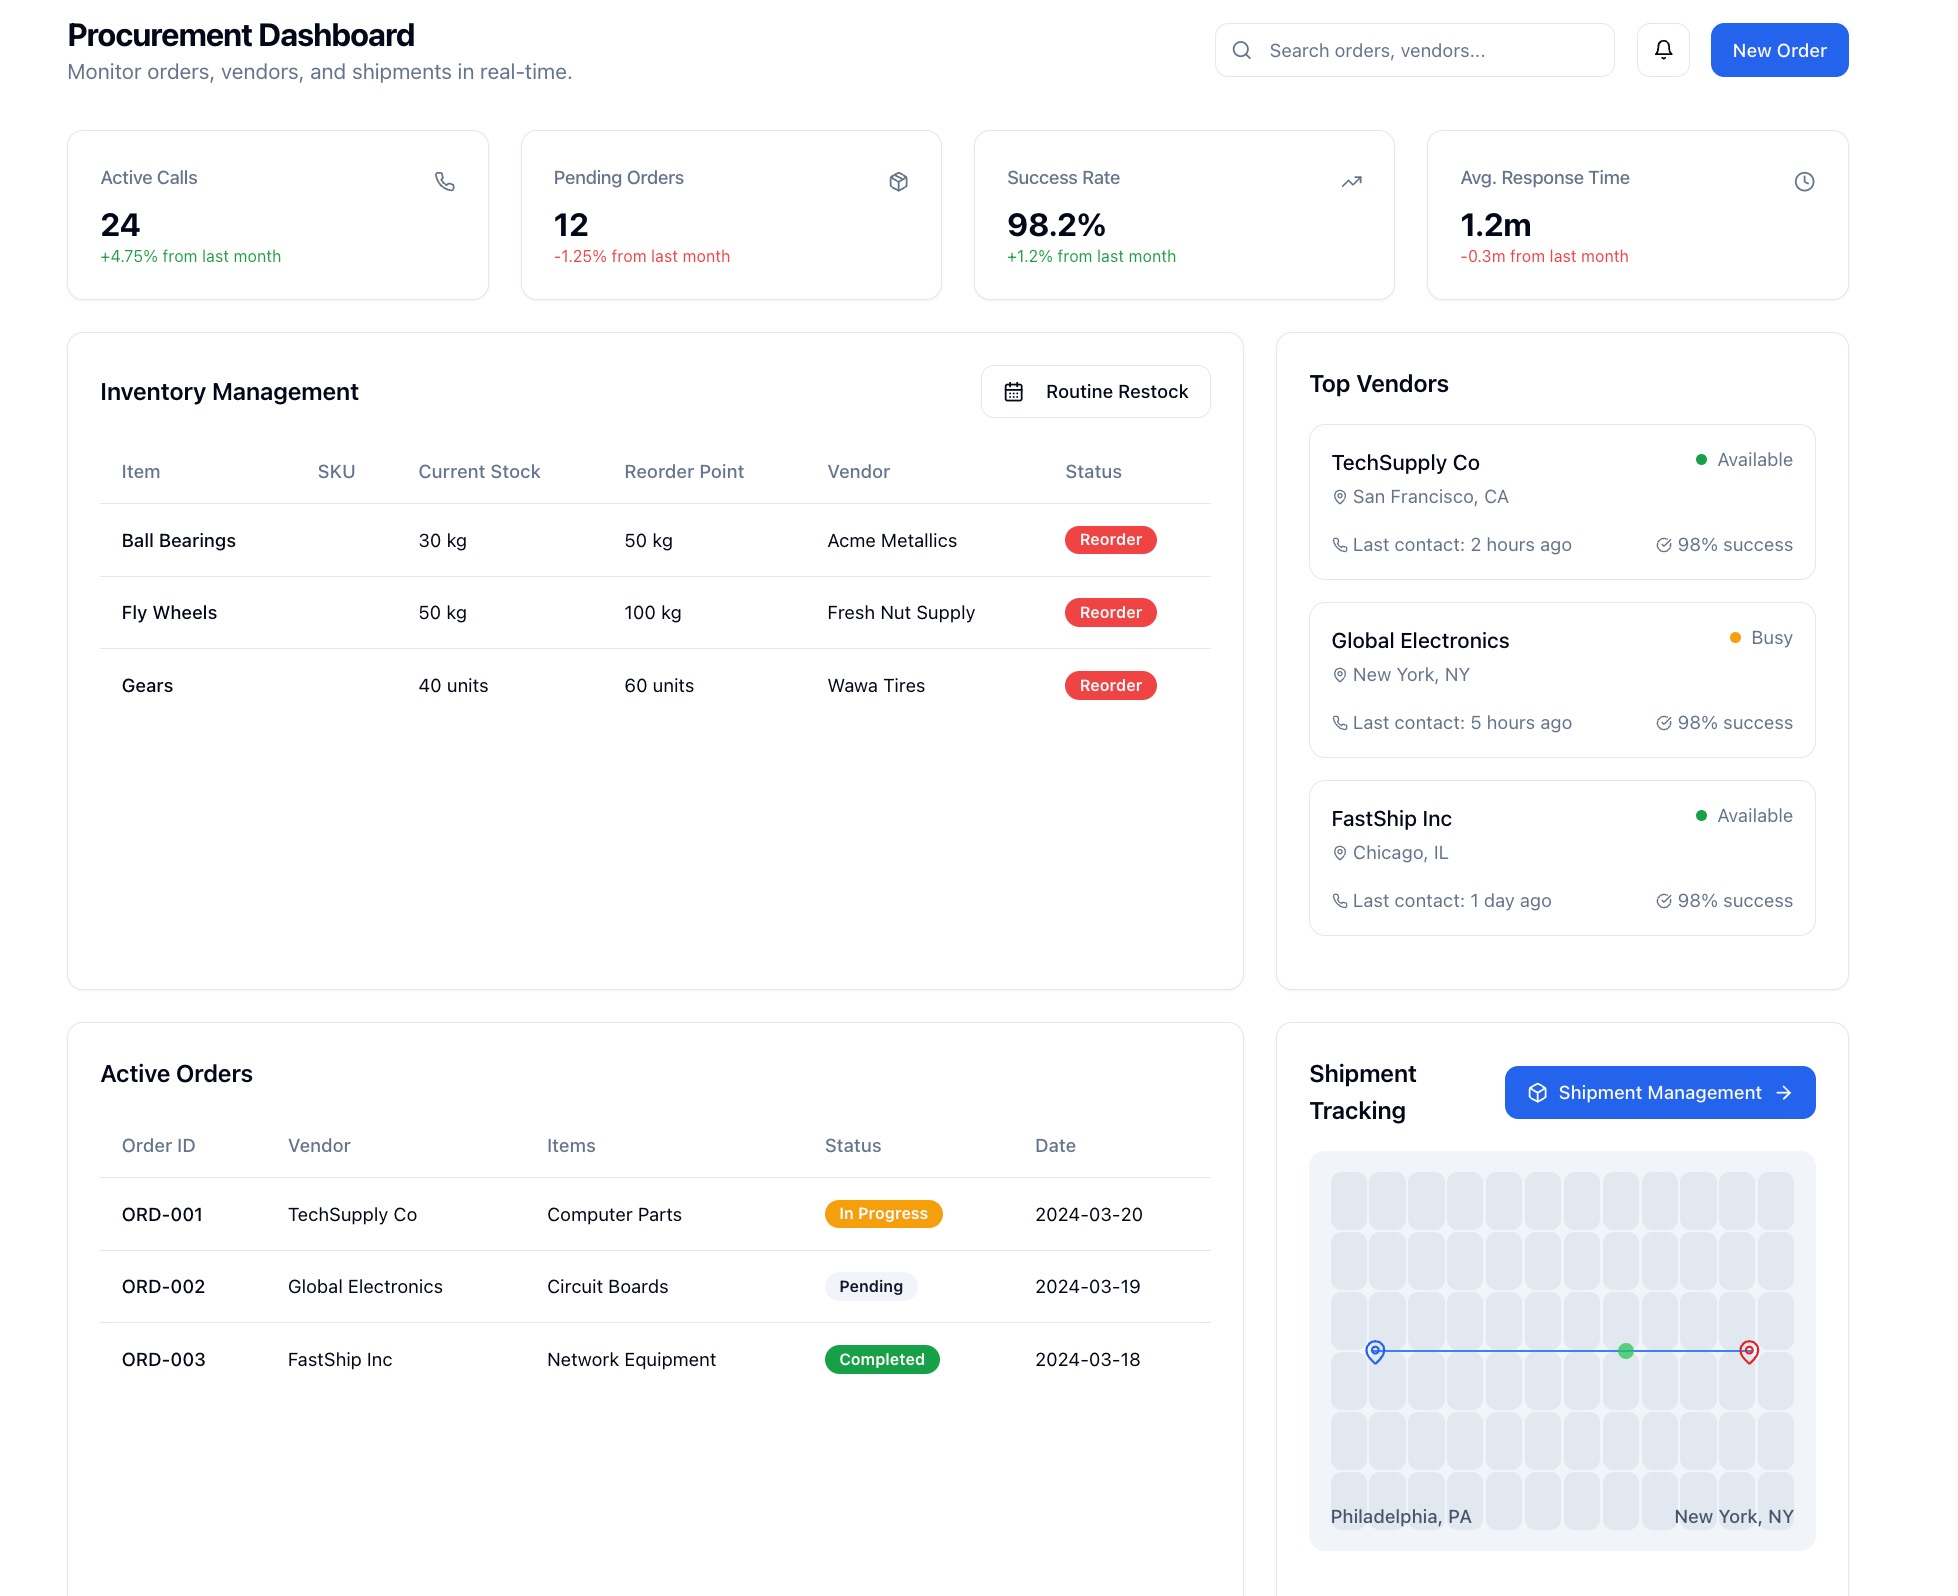Click the green shipment progress dot on route

[1626, 1351]
